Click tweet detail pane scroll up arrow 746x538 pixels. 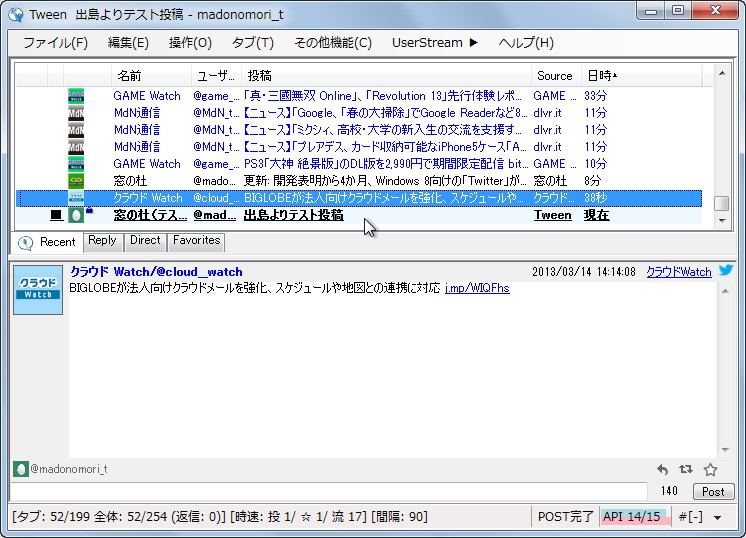click(x=726, y=291)
